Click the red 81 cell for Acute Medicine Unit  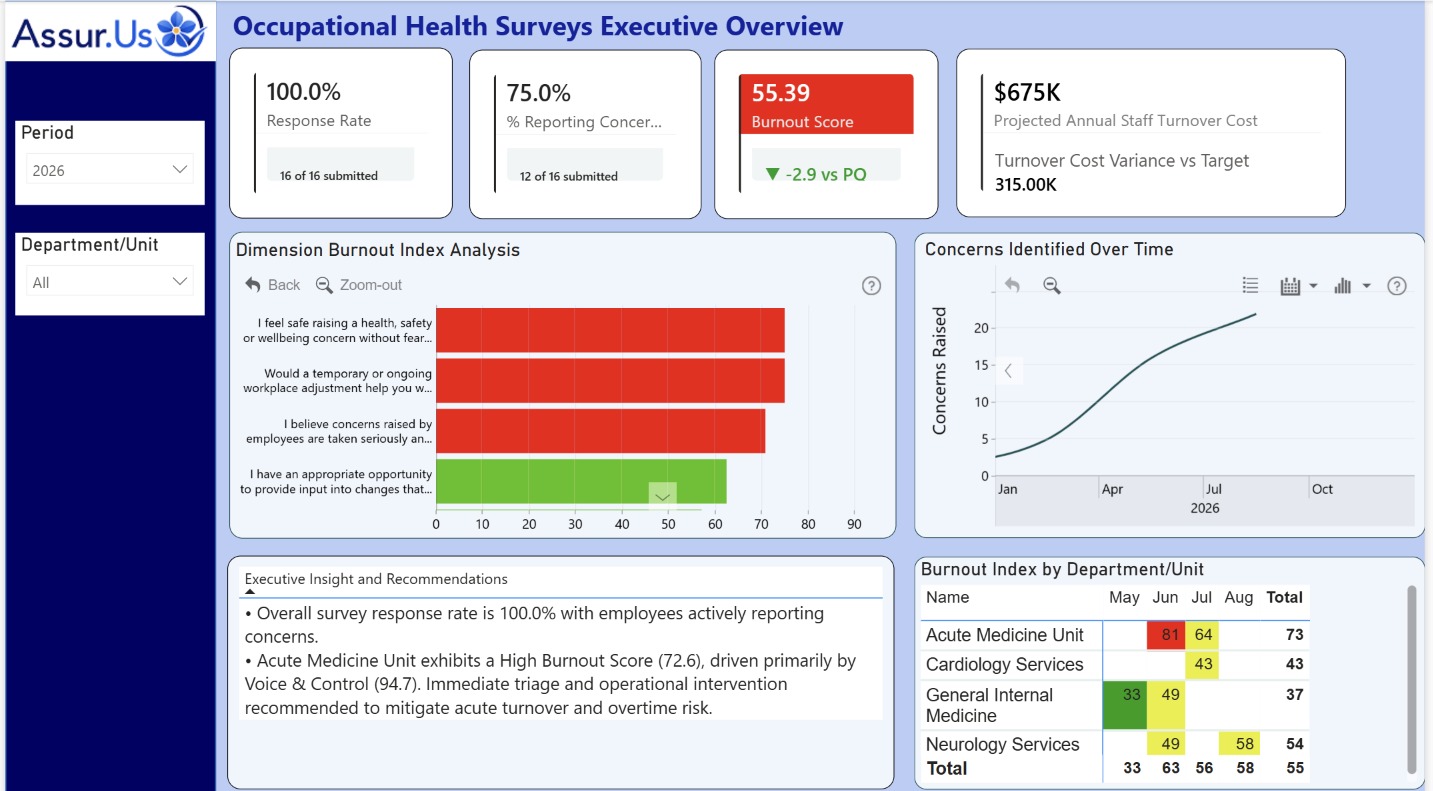[x=1165, y=635]
